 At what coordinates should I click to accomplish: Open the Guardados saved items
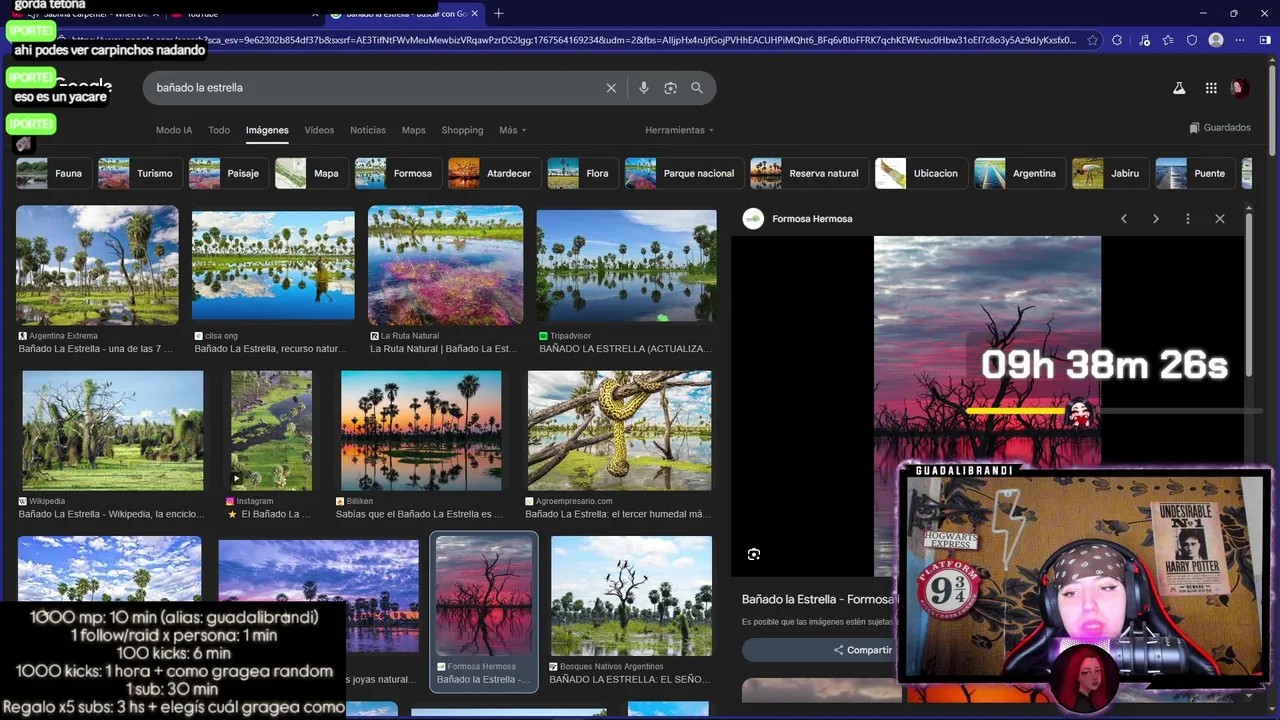[1220, 128]
